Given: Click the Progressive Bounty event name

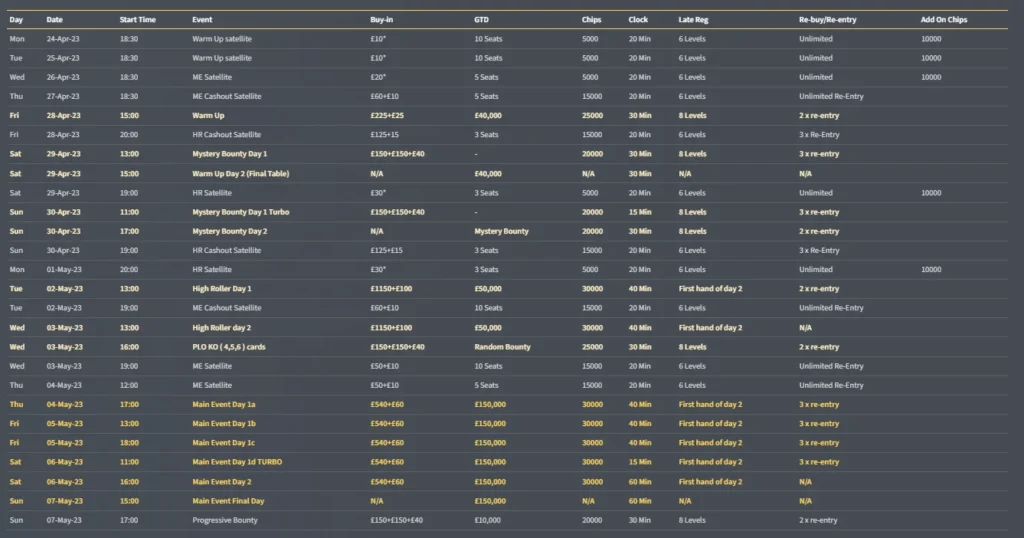Looking at the screenshot, I should click(x=223, y=520).
